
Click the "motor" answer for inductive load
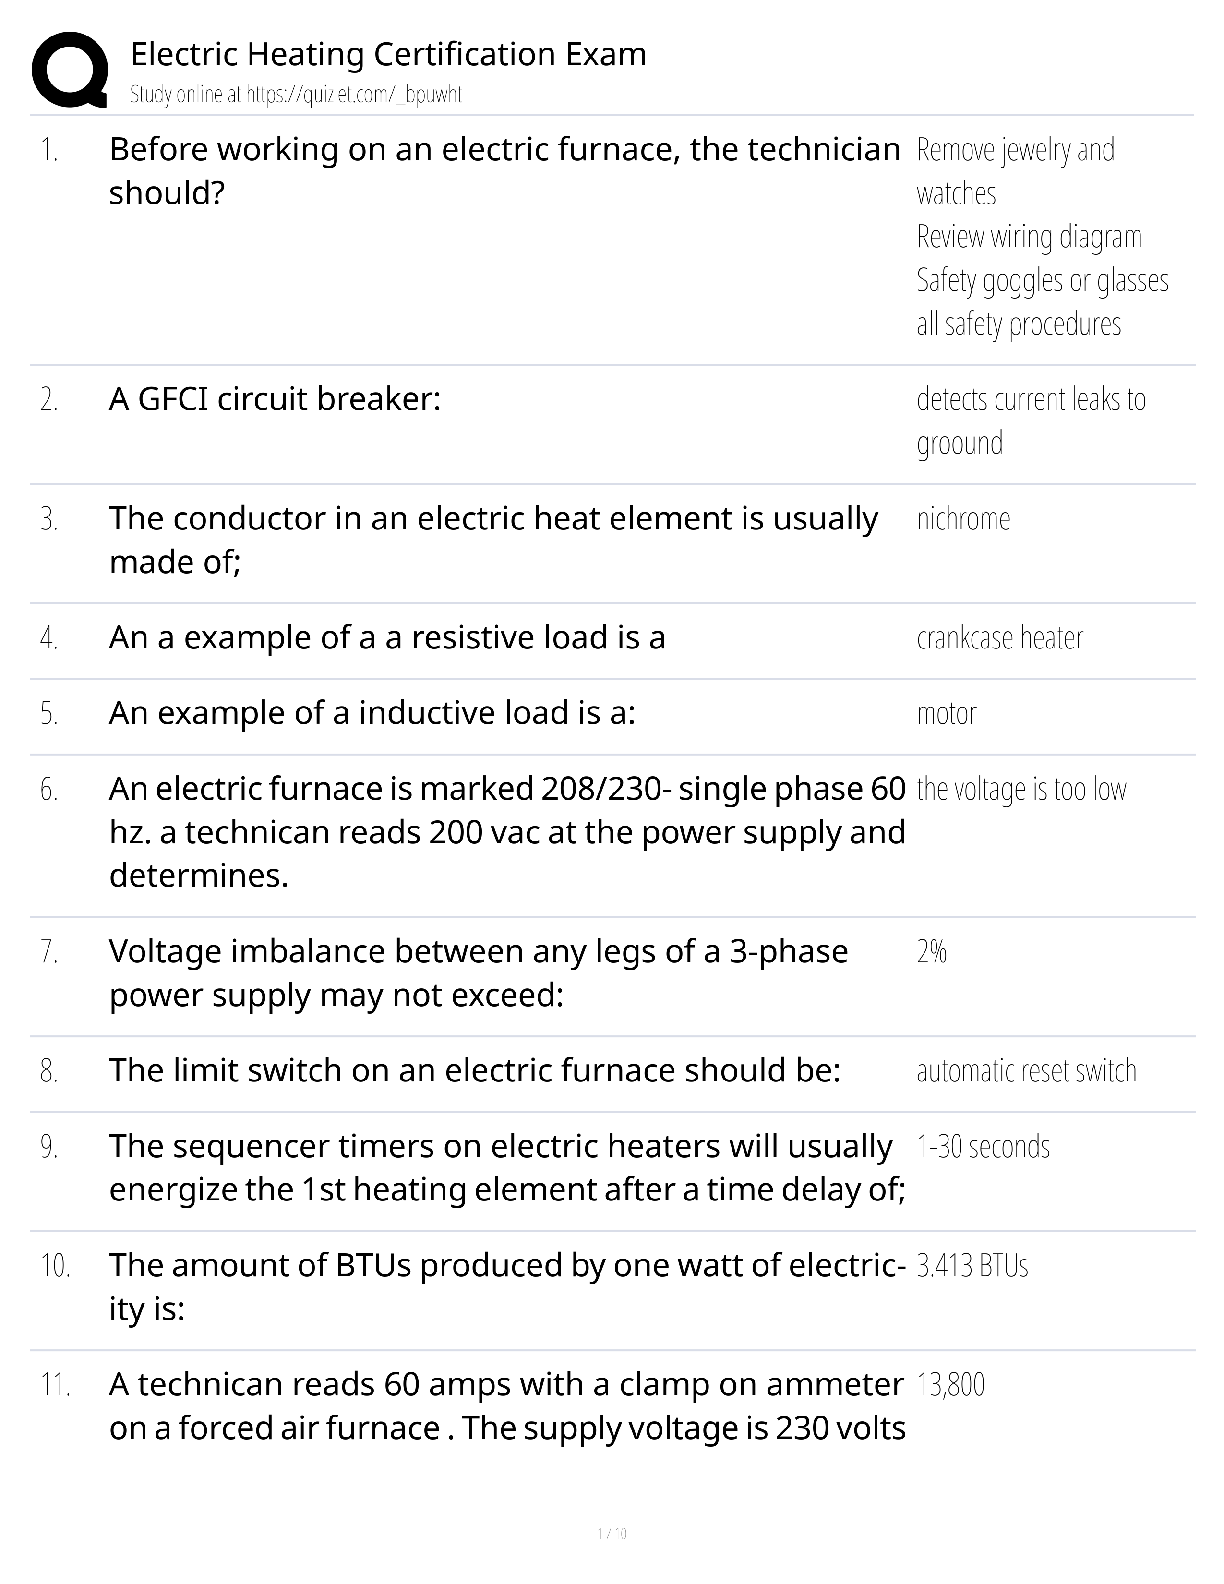click(x=946, y=713)
